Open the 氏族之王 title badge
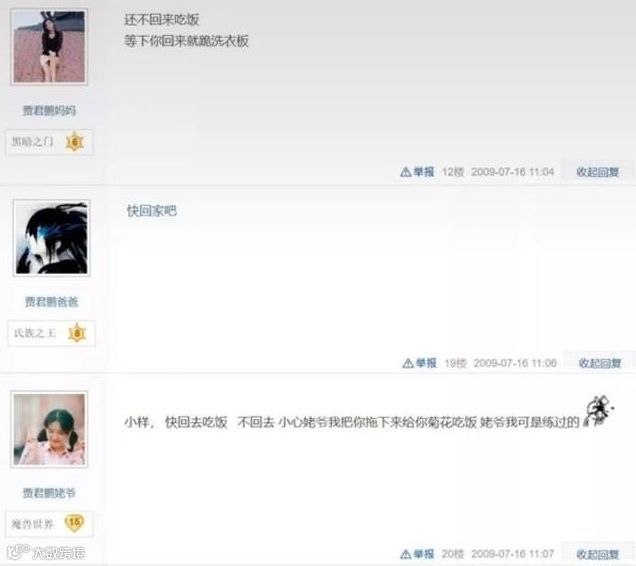Viewport: 636px width, 566px height. 35,333
